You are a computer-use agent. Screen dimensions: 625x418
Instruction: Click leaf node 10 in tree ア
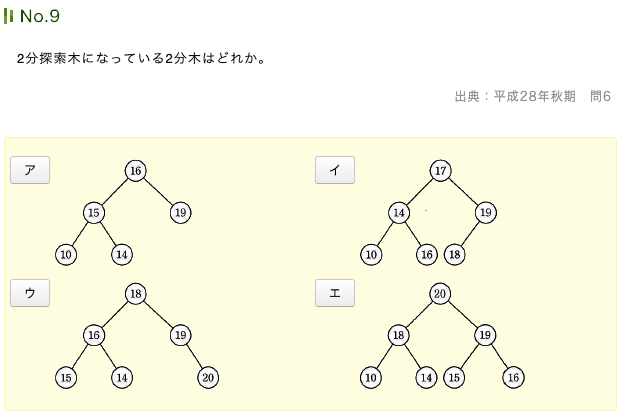(66, 254)
